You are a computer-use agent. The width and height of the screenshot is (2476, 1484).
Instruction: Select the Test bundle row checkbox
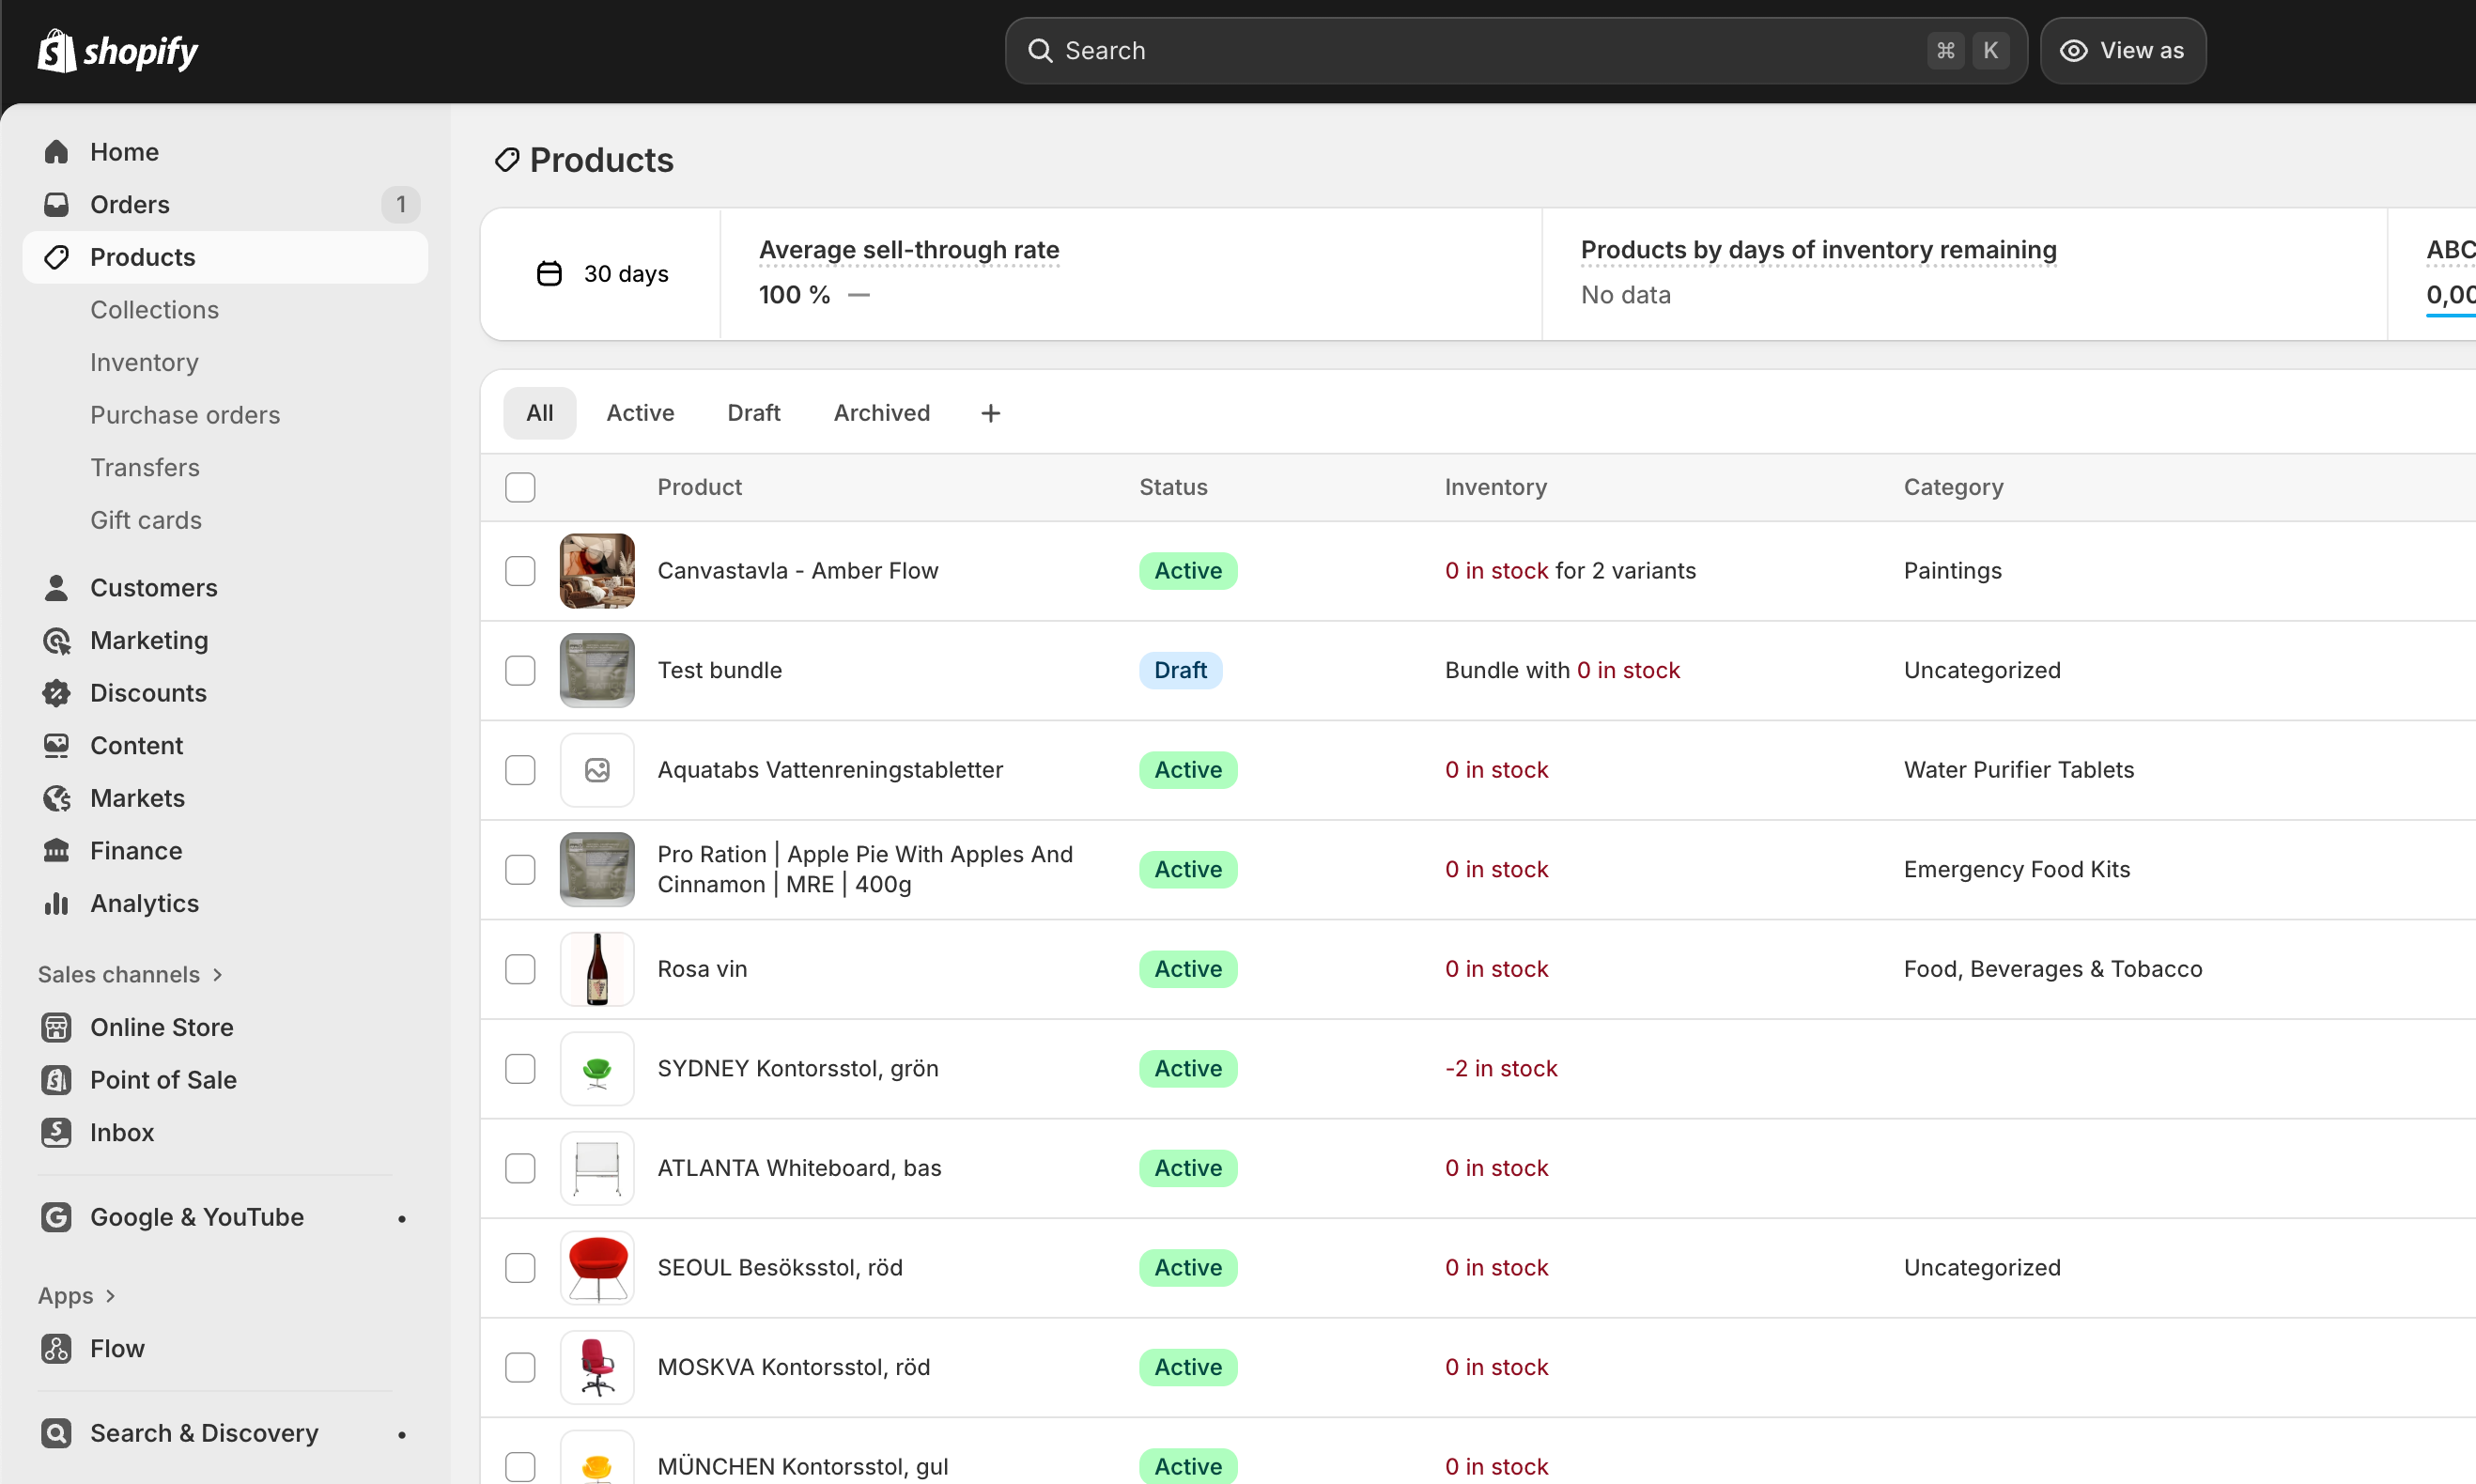pyautogui.click(x=520, y=670)
